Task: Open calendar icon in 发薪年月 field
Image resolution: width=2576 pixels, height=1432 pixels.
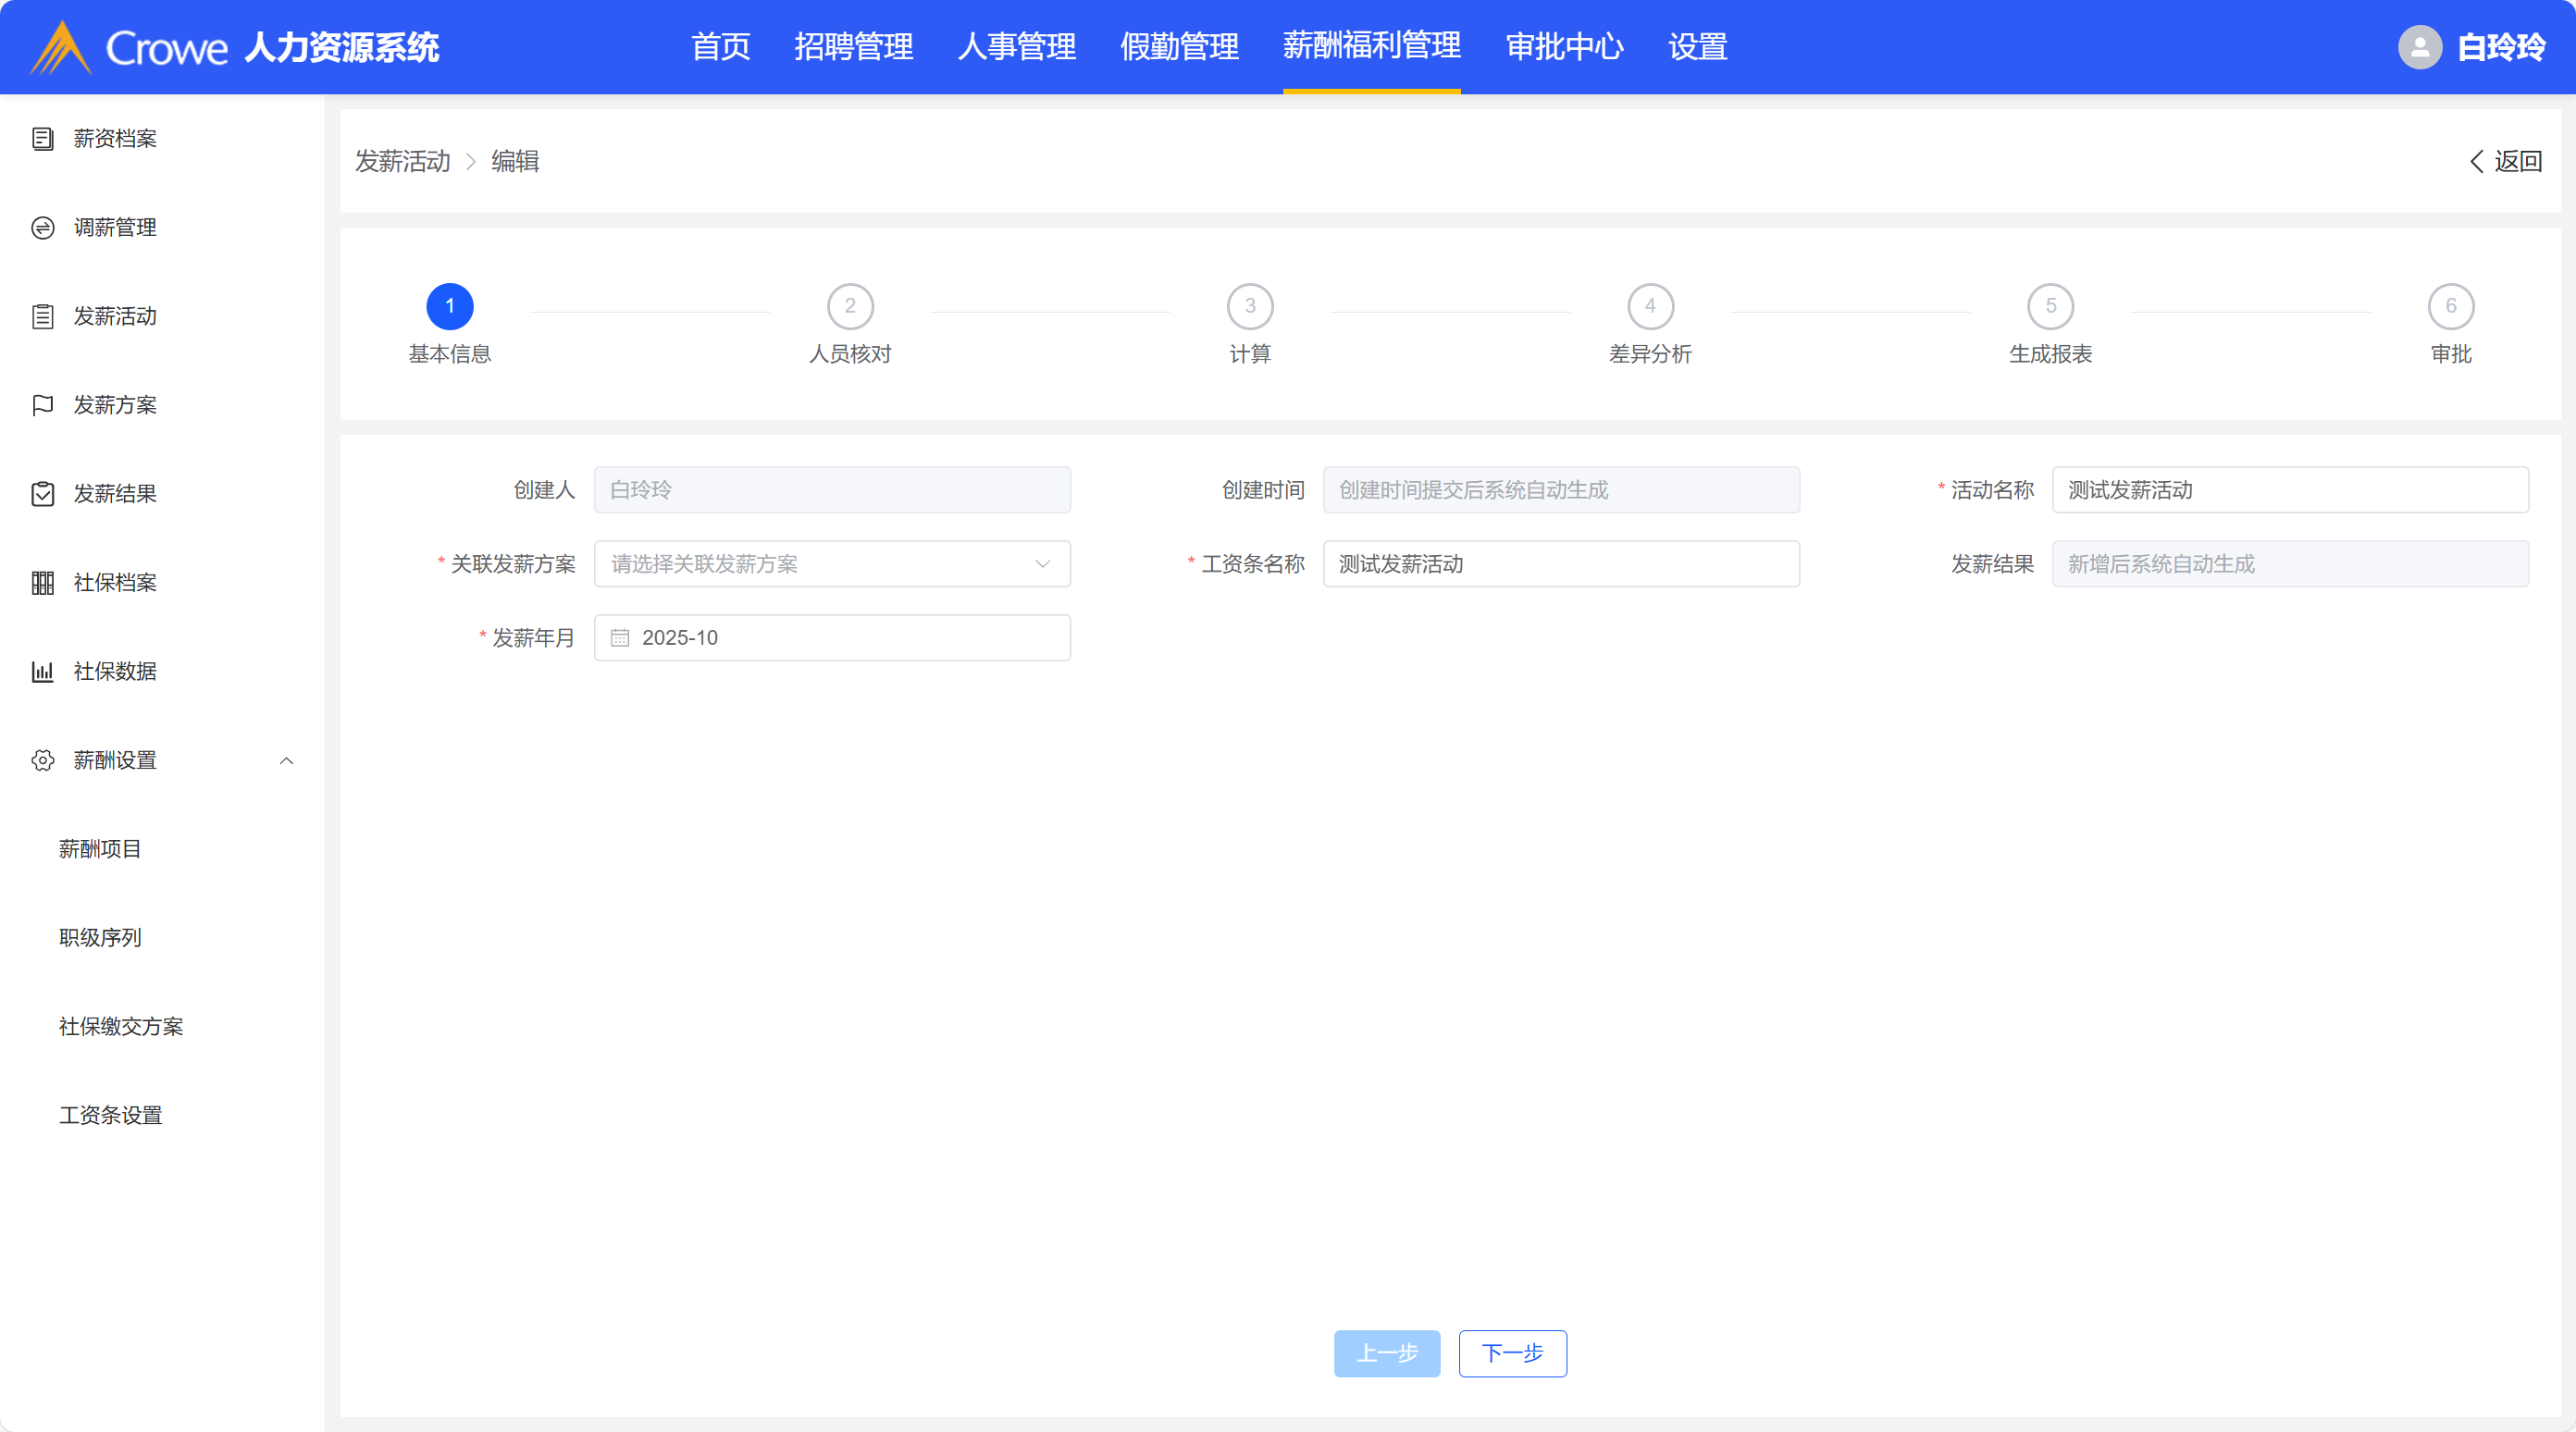Action: tap(620, 638)
